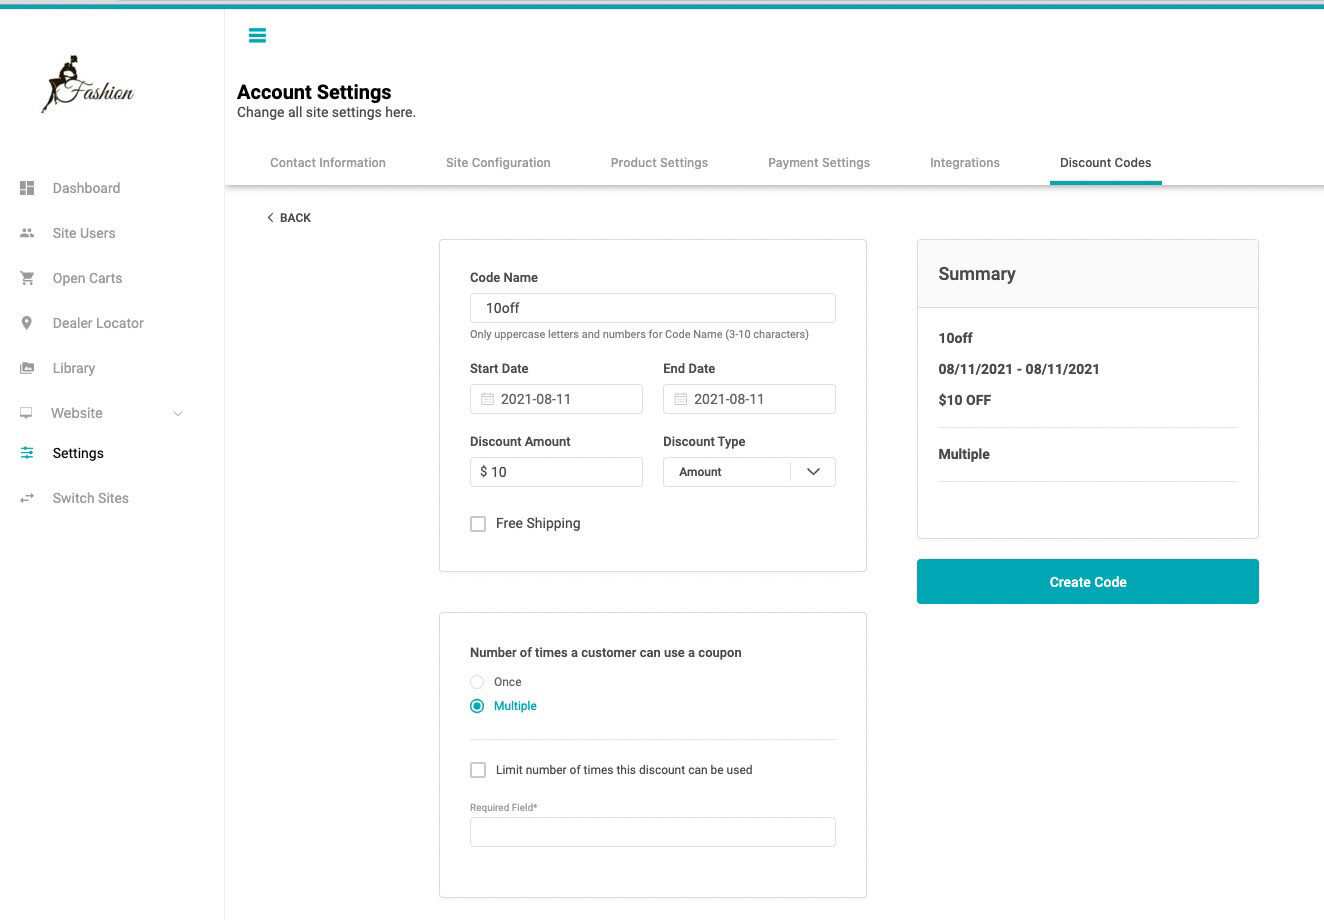This screenshot has width=1324, height=920.
Task: Expand the Website sidebar submenu
Action: [x=178, y=413]
